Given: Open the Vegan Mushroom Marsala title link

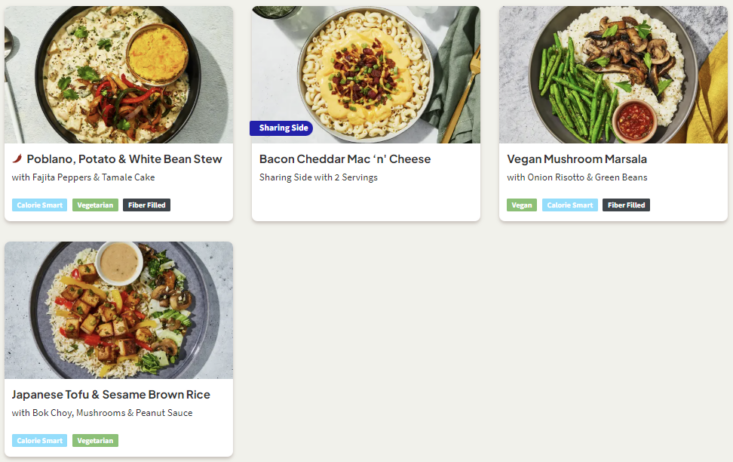Looking at the screenshot, I should point(577,159).
